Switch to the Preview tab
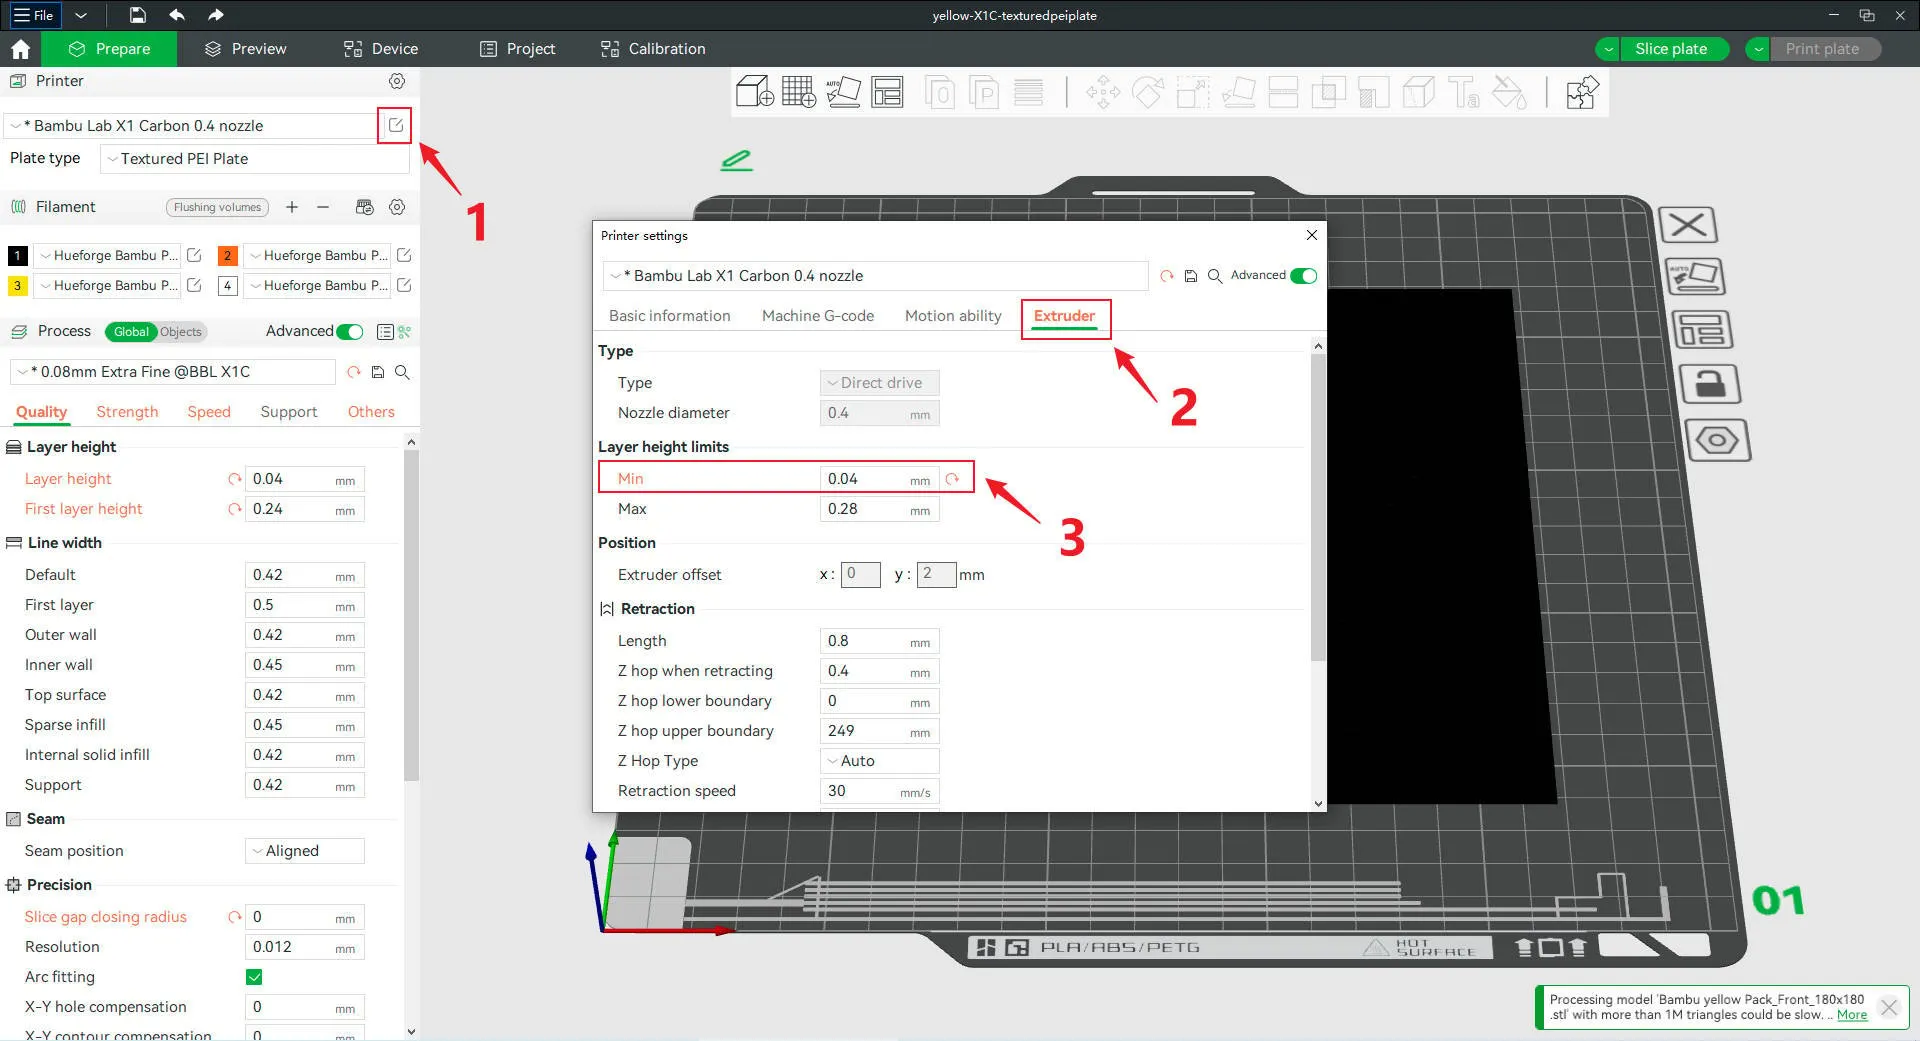Viewport: 1920px width, 1041px height. point(245,49)
